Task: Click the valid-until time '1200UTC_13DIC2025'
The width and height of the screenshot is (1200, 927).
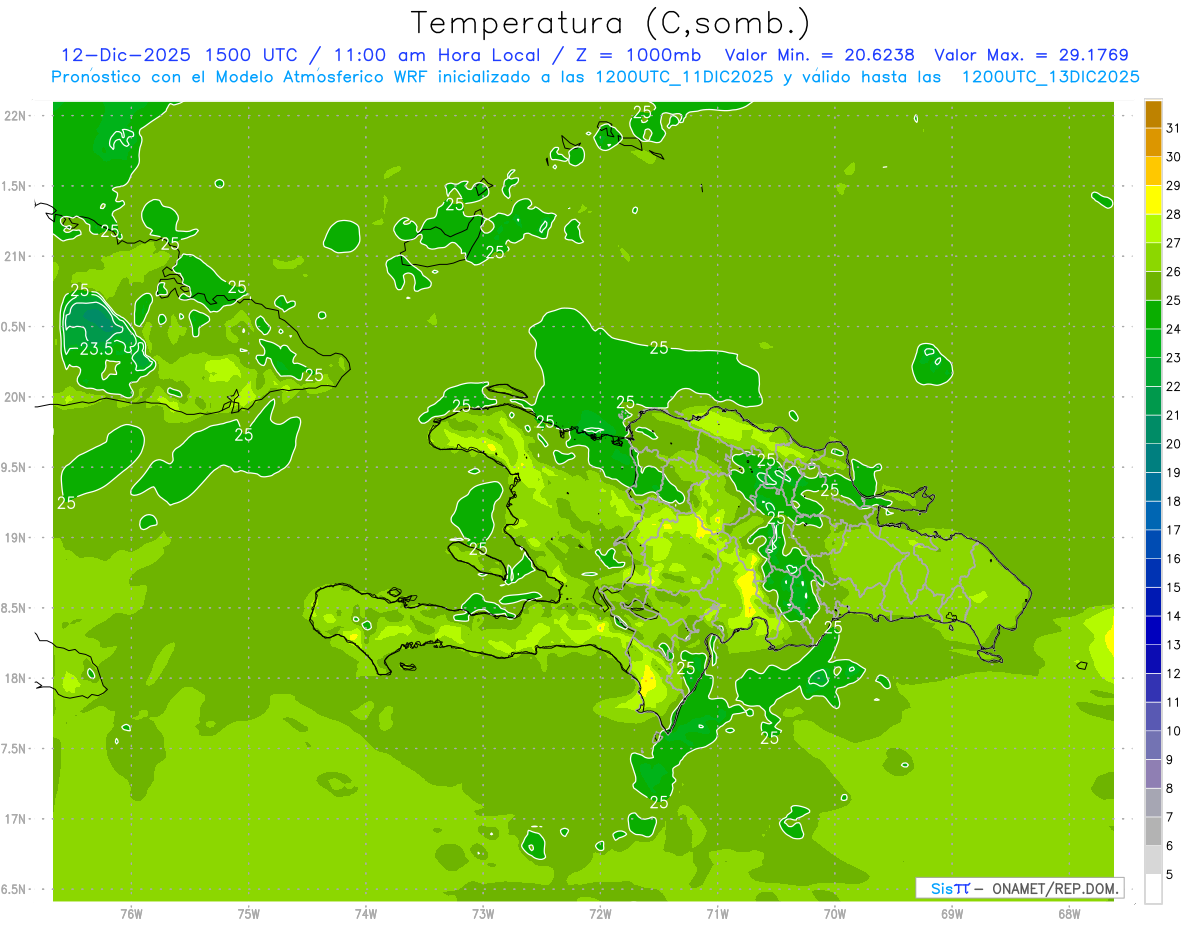Action: pos(1051,77)
